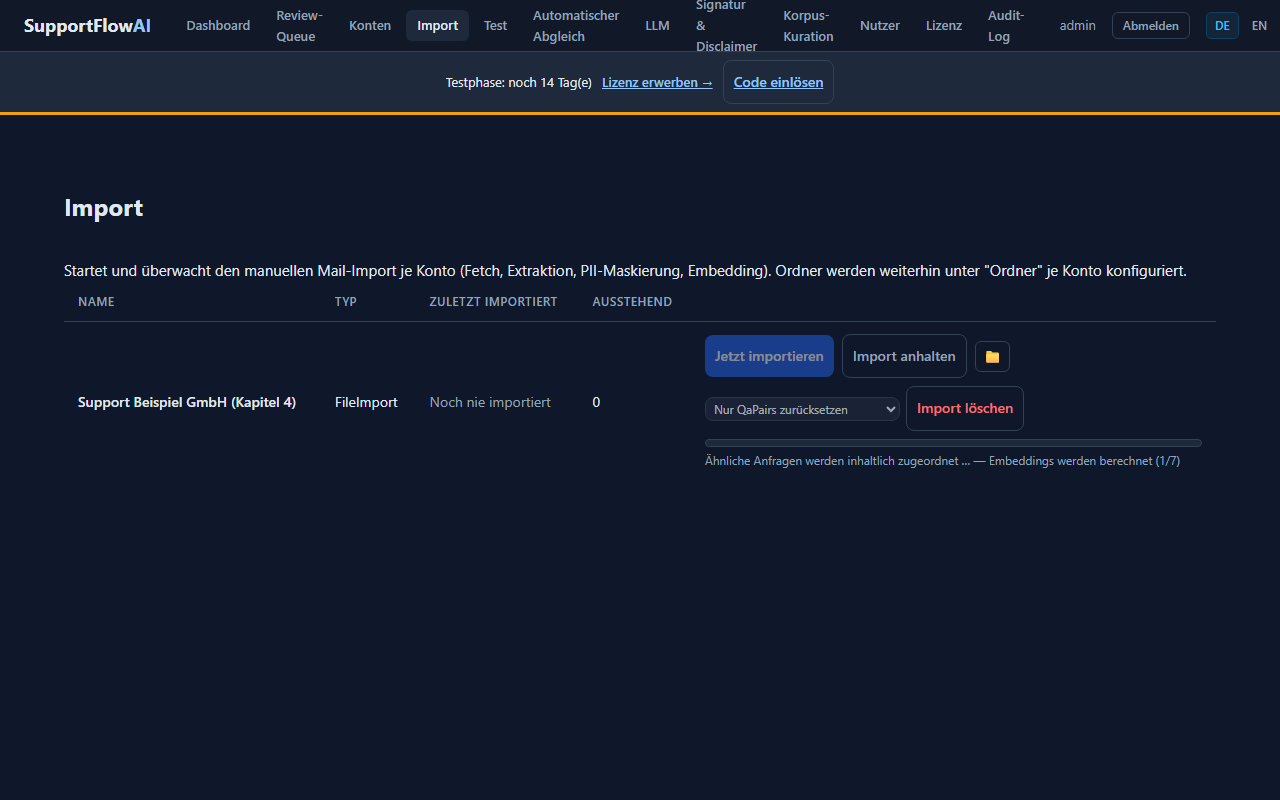Select the Import nav item

click(x=437, y=25)
